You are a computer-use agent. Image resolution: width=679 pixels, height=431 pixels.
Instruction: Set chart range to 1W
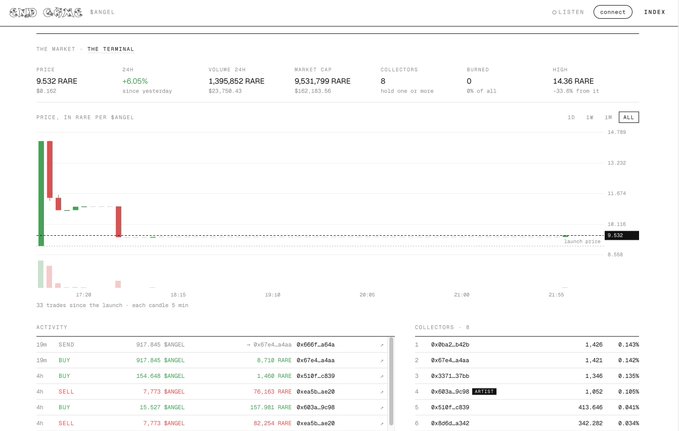click(589, 117)
